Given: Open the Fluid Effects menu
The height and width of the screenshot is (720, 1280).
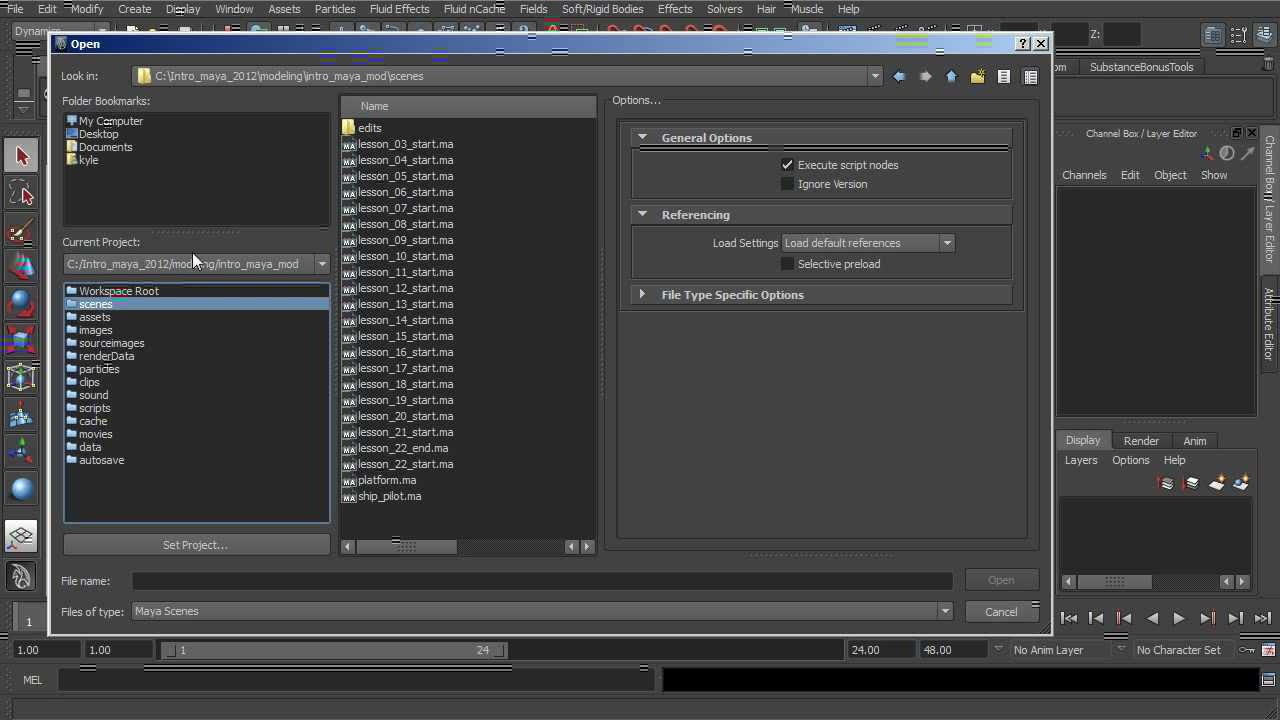Looking at the screenshot, I should point(399,9).
